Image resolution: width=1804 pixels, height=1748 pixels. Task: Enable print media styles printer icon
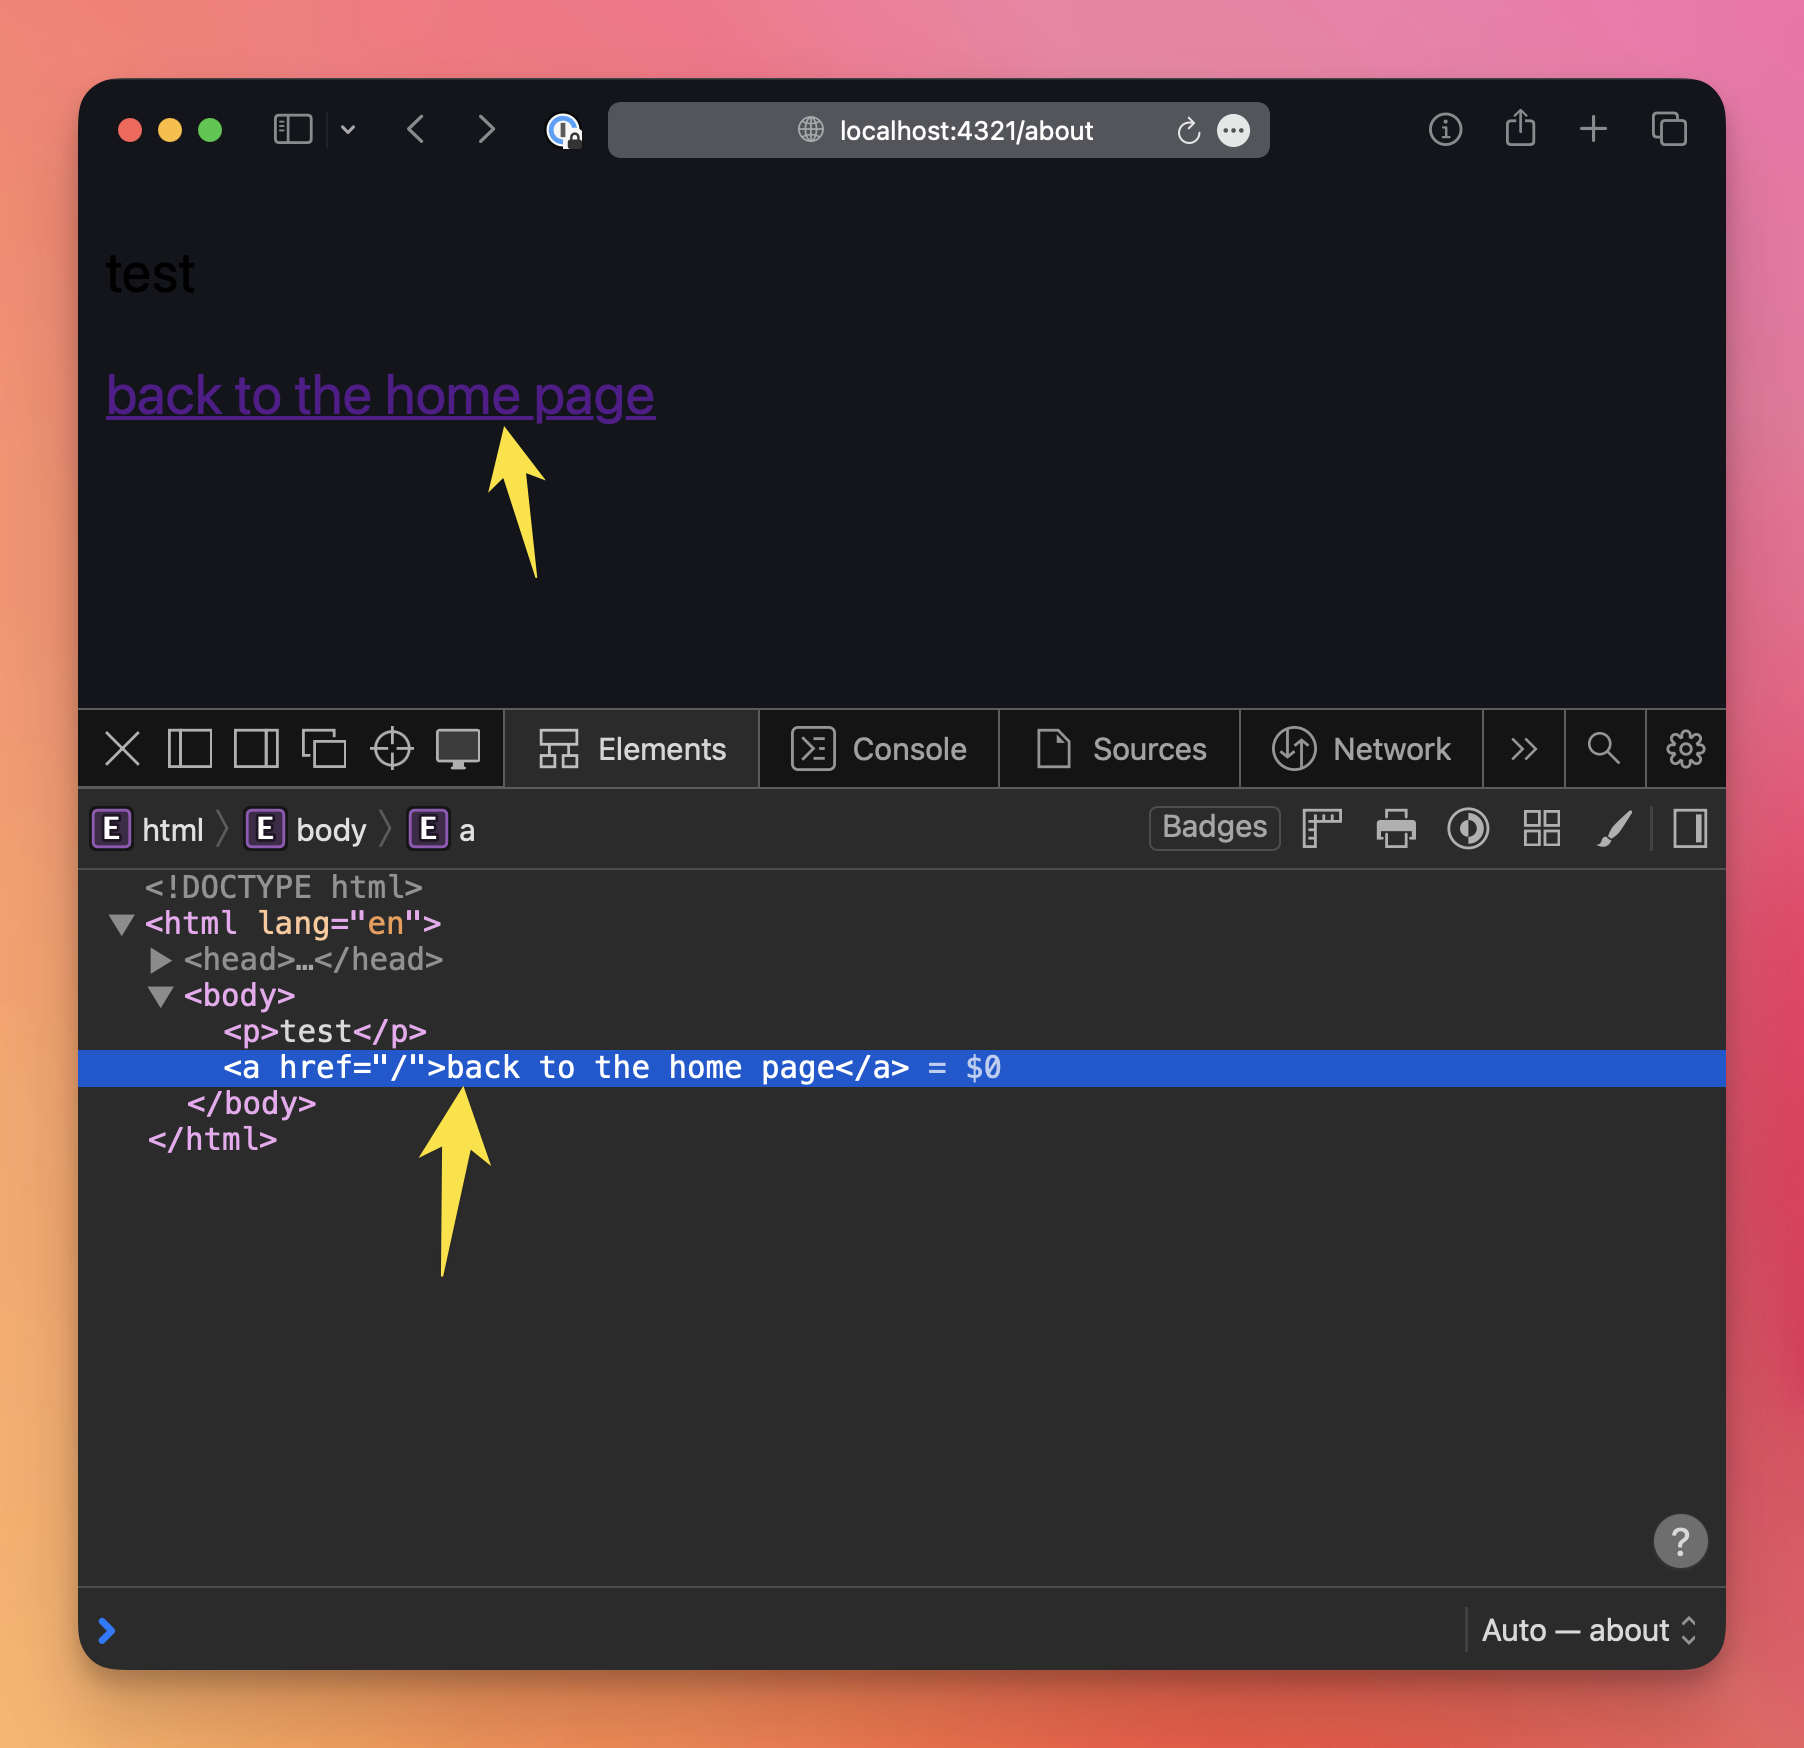point(1396,829)
